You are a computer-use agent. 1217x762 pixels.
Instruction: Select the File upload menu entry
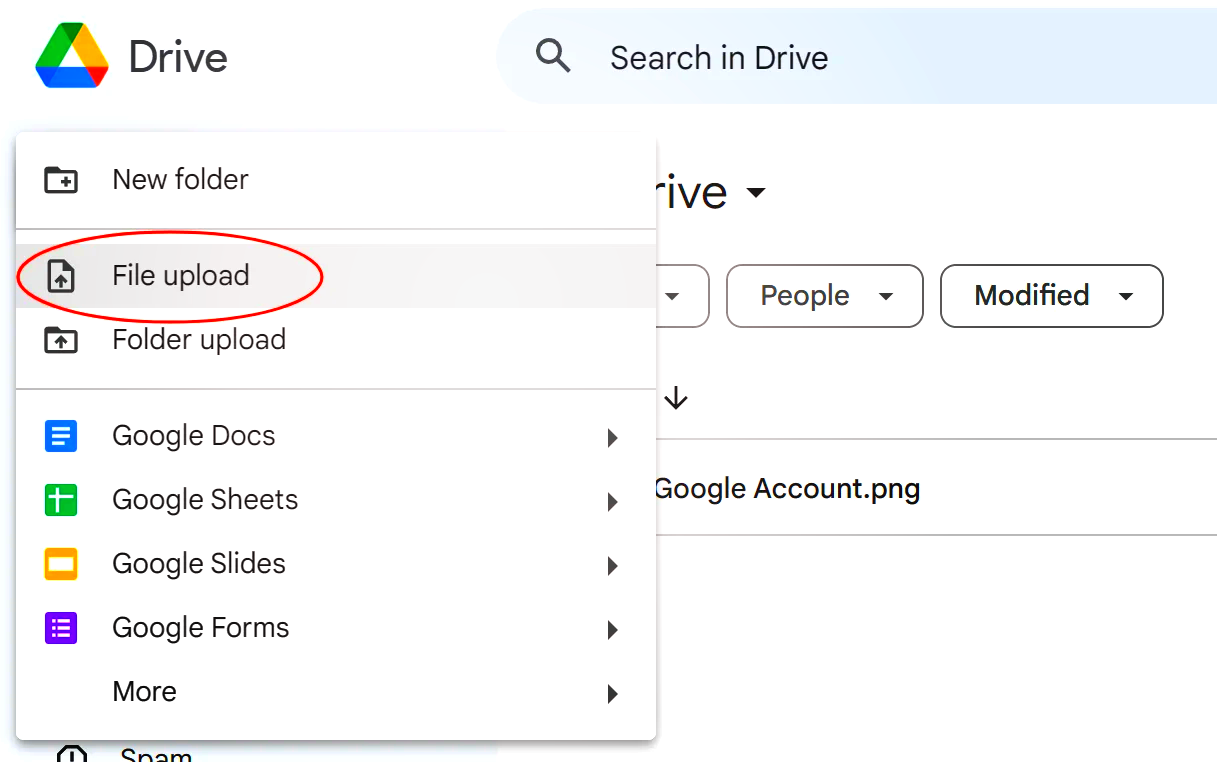[x=181, y=276]
